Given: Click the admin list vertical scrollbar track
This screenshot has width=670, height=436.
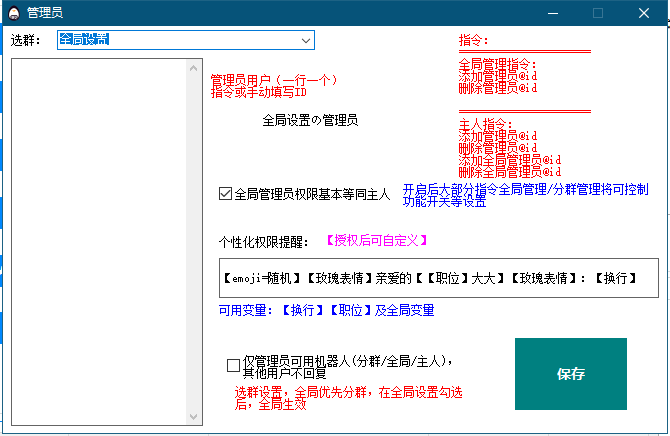Looking at the screenshot, I should click(x=197, y=240).
